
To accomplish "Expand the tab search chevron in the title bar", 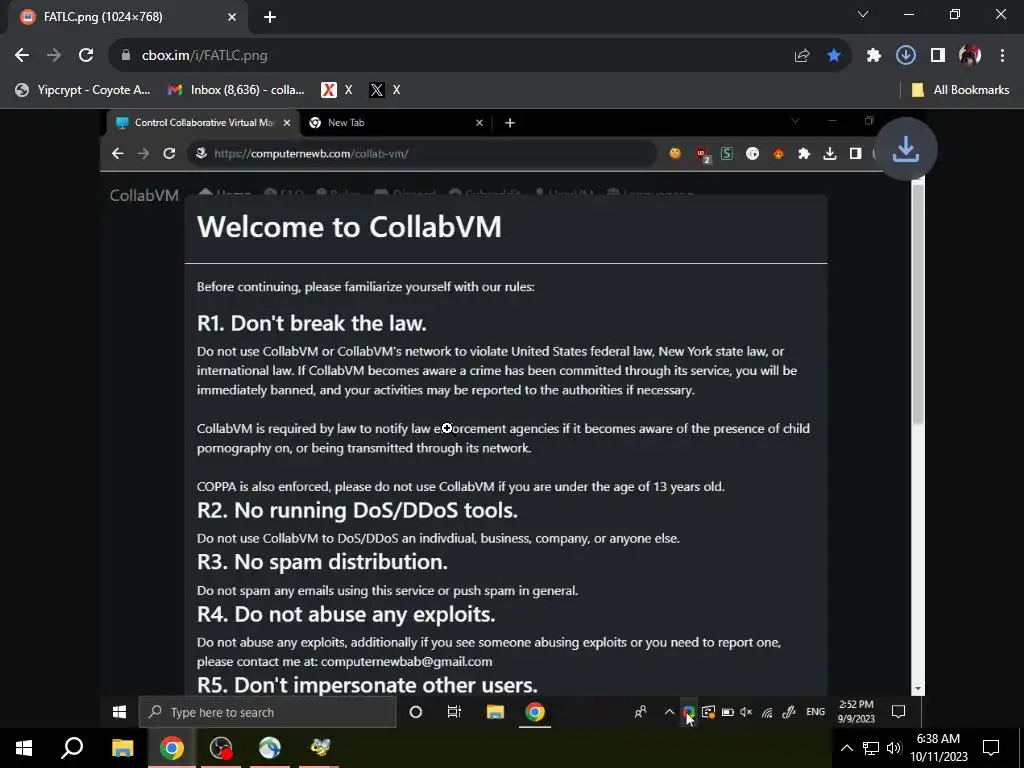I will 863,14.
